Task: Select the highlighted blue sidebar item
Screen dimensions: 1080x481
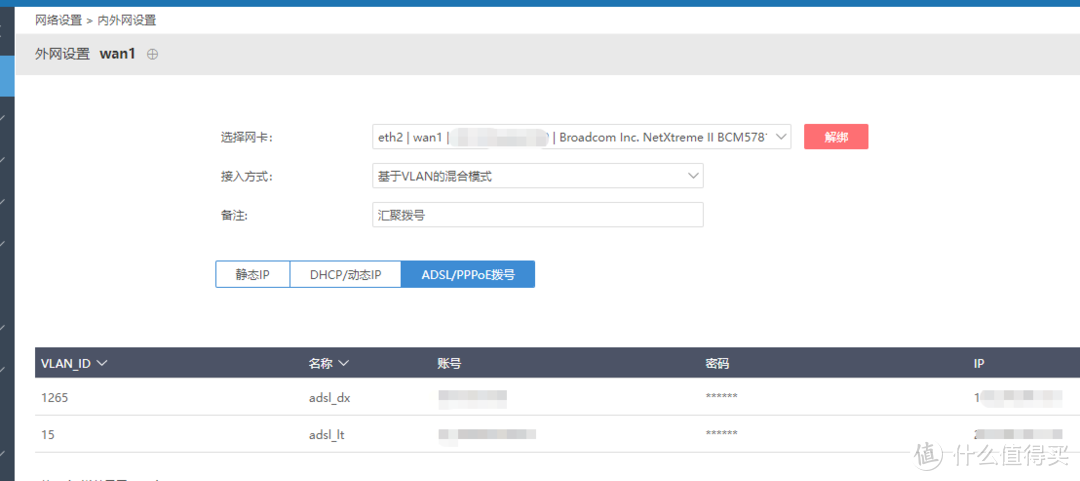Action: pyautogui.click(x=7, y=75)
